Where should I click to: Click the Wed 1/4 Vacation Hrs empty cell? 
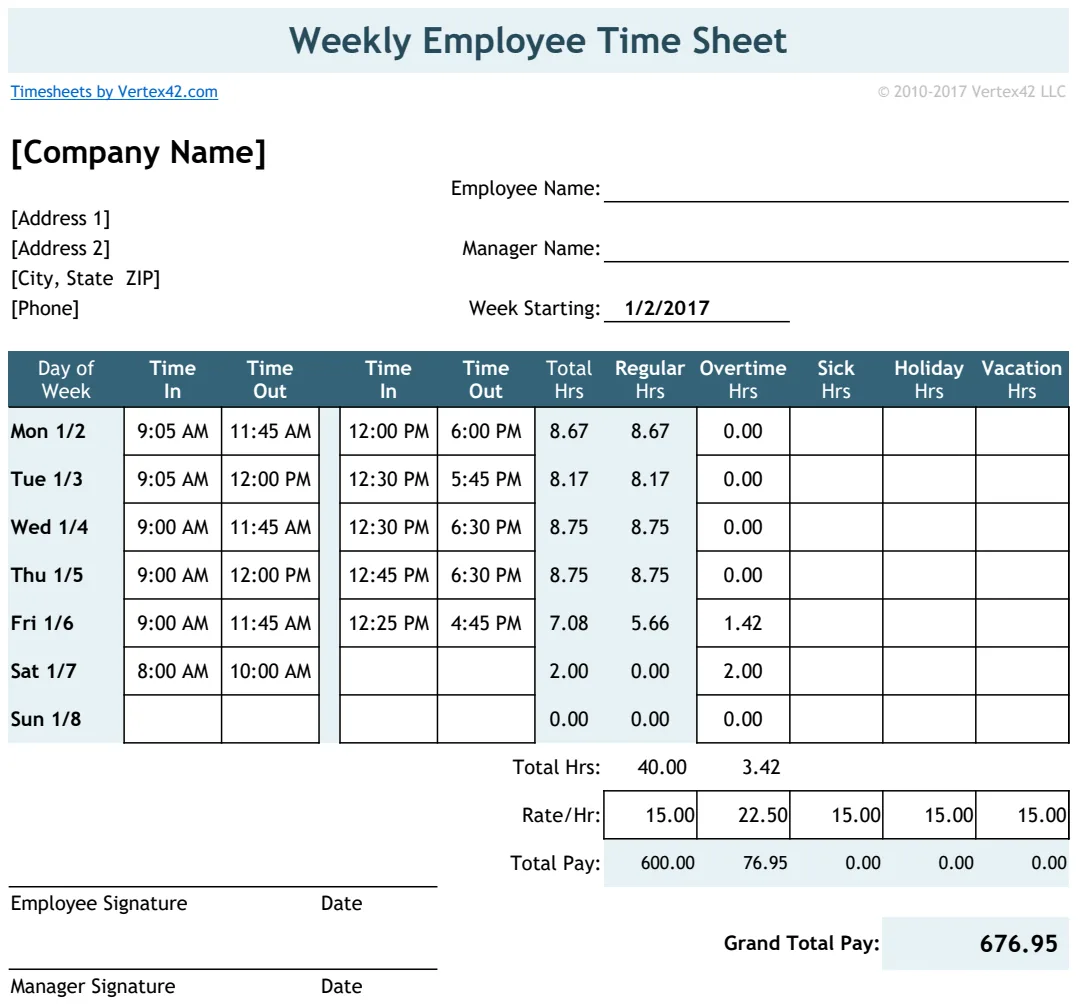click(x=1022, y=527)
